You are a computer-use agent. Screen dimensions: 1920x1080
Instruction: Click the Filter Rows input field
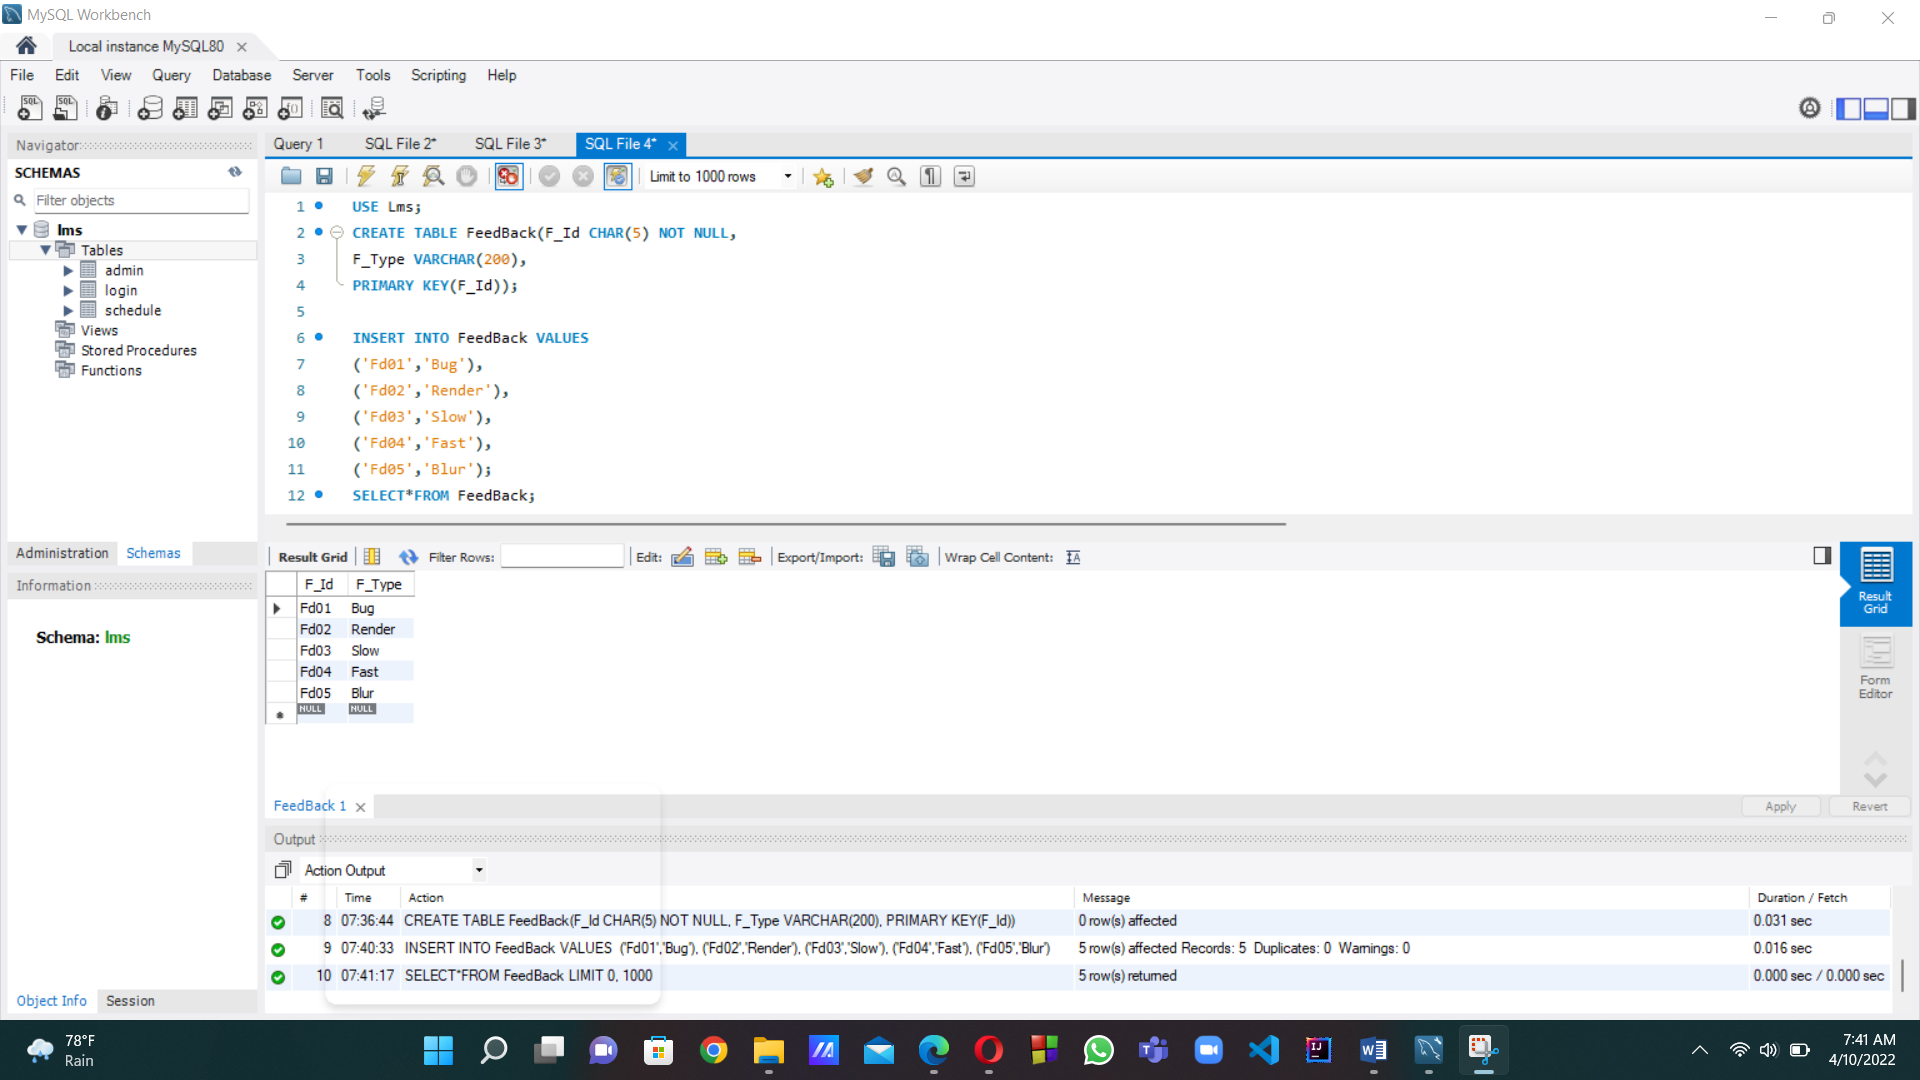pyautogui.click(x=561, y=557)
